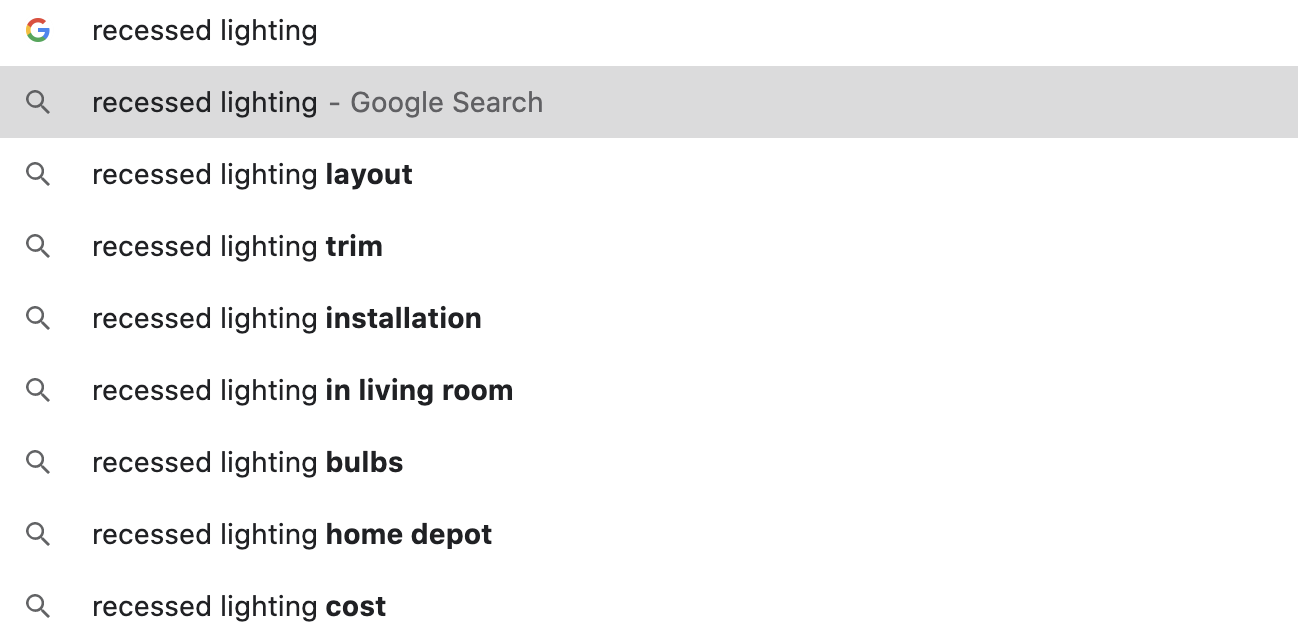Open the 'recessed lighting layout' suggestion
This screenshot has height=640, width=1298.
click(x=251, y=174)
